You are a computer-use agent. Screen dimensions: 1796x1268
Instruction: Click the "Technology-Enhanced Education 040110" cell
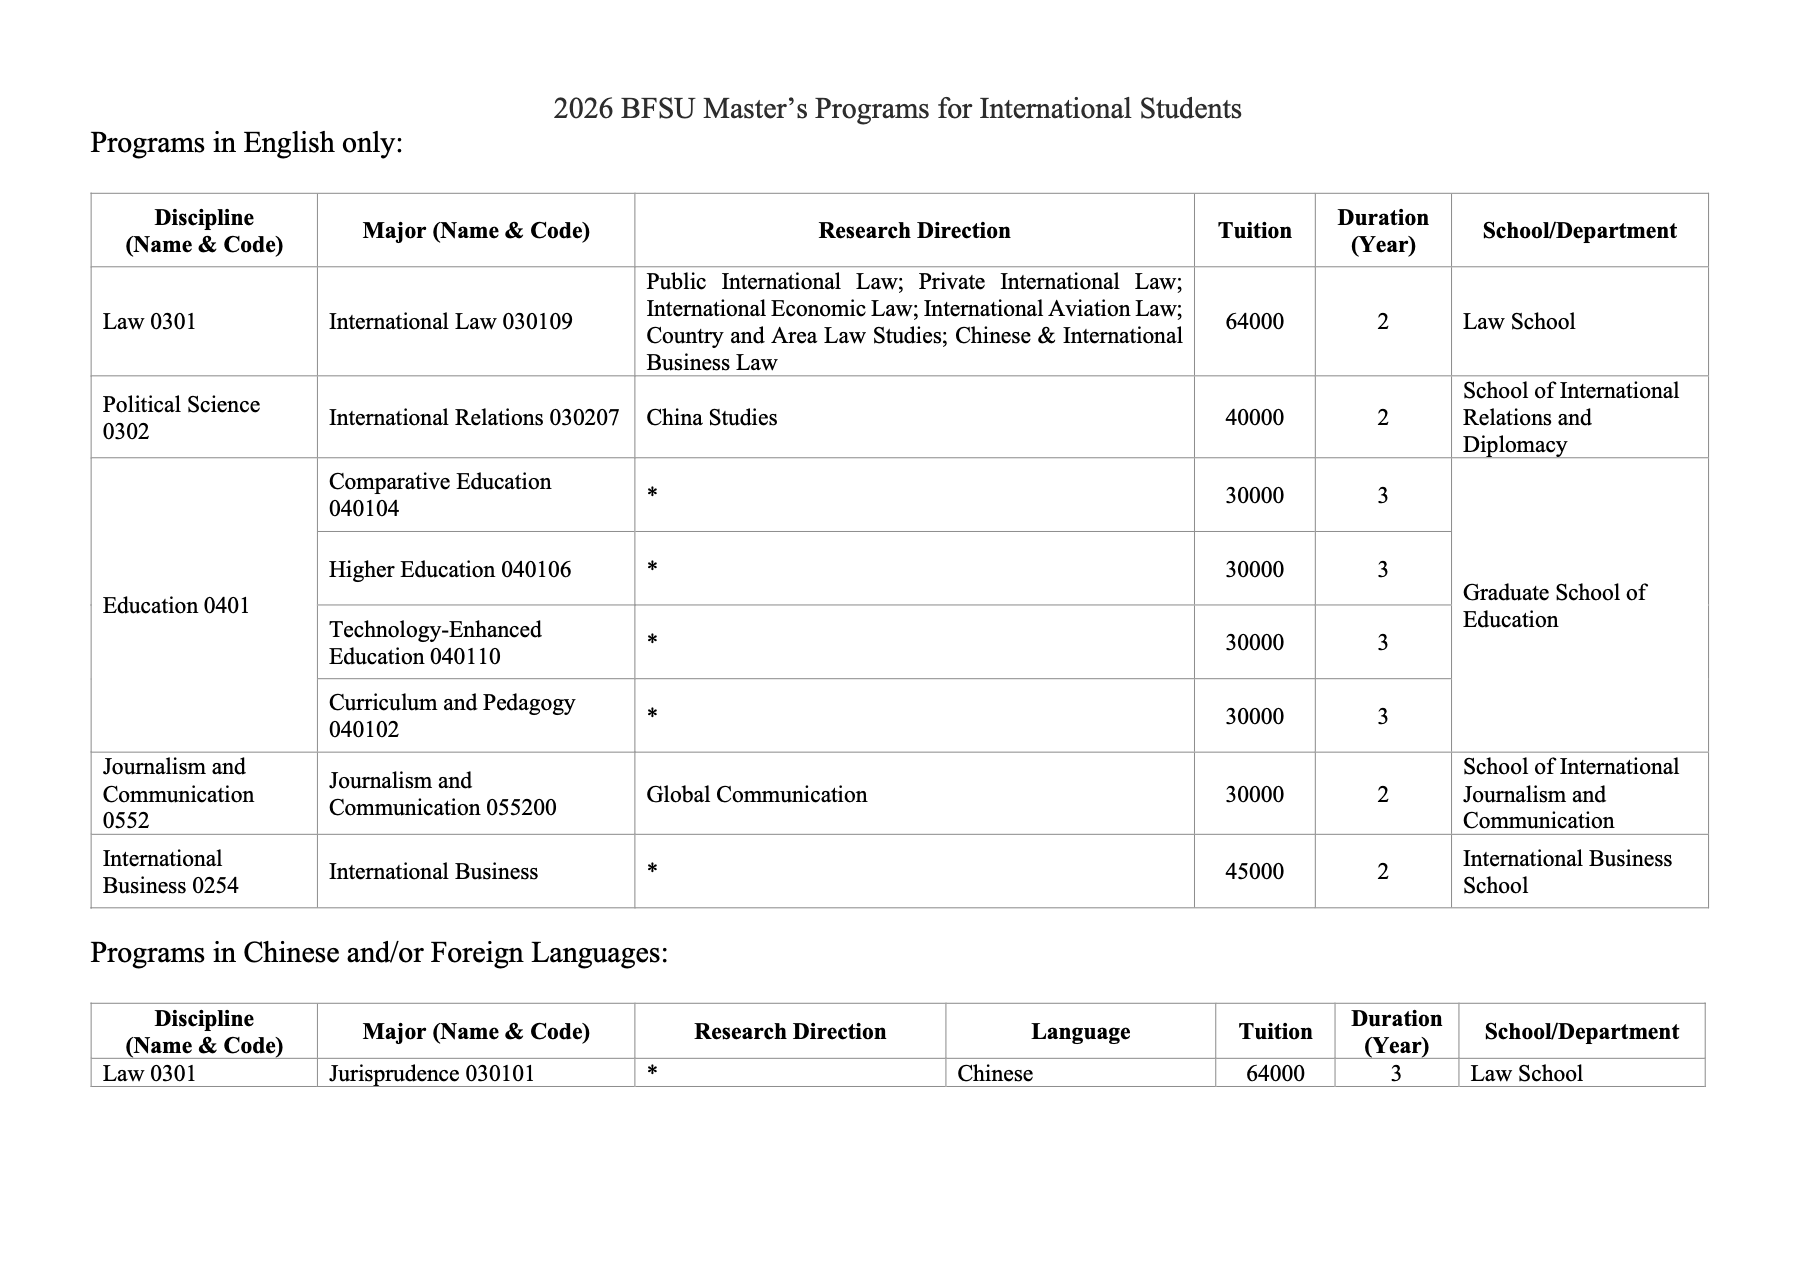435,642
